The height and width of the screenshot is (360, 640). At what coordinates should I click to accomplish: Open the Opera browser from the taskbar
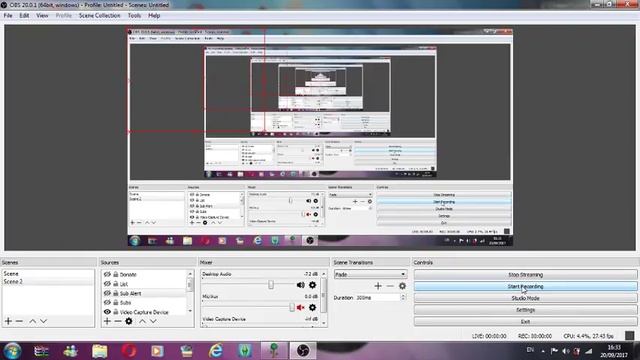click(x=129, y=351)
